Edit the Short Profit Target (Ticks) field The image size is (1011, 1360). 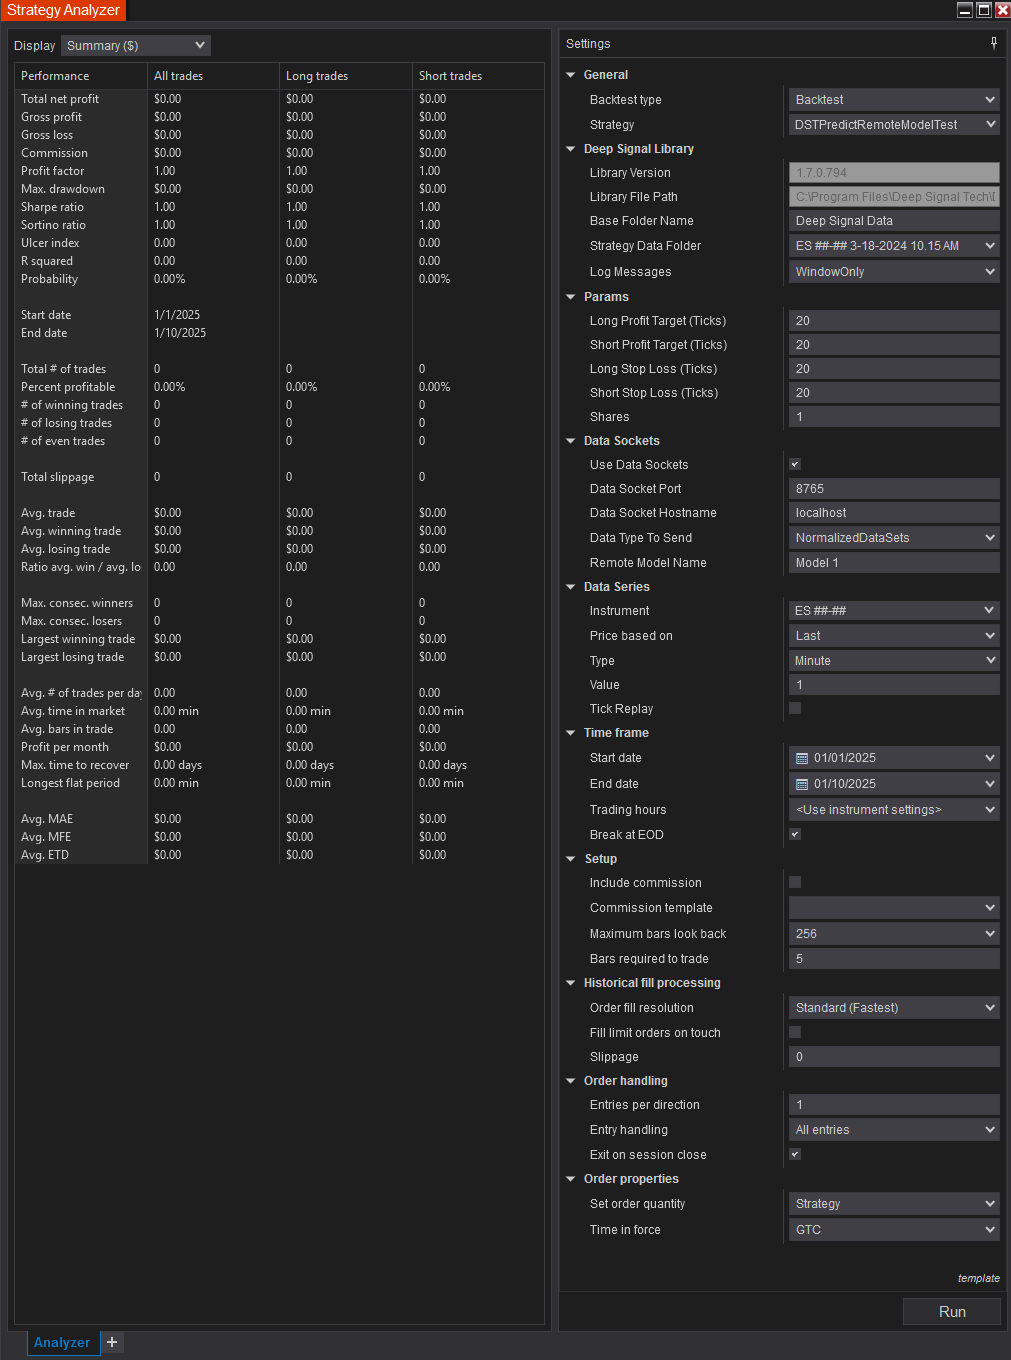(x=894, y=345)
